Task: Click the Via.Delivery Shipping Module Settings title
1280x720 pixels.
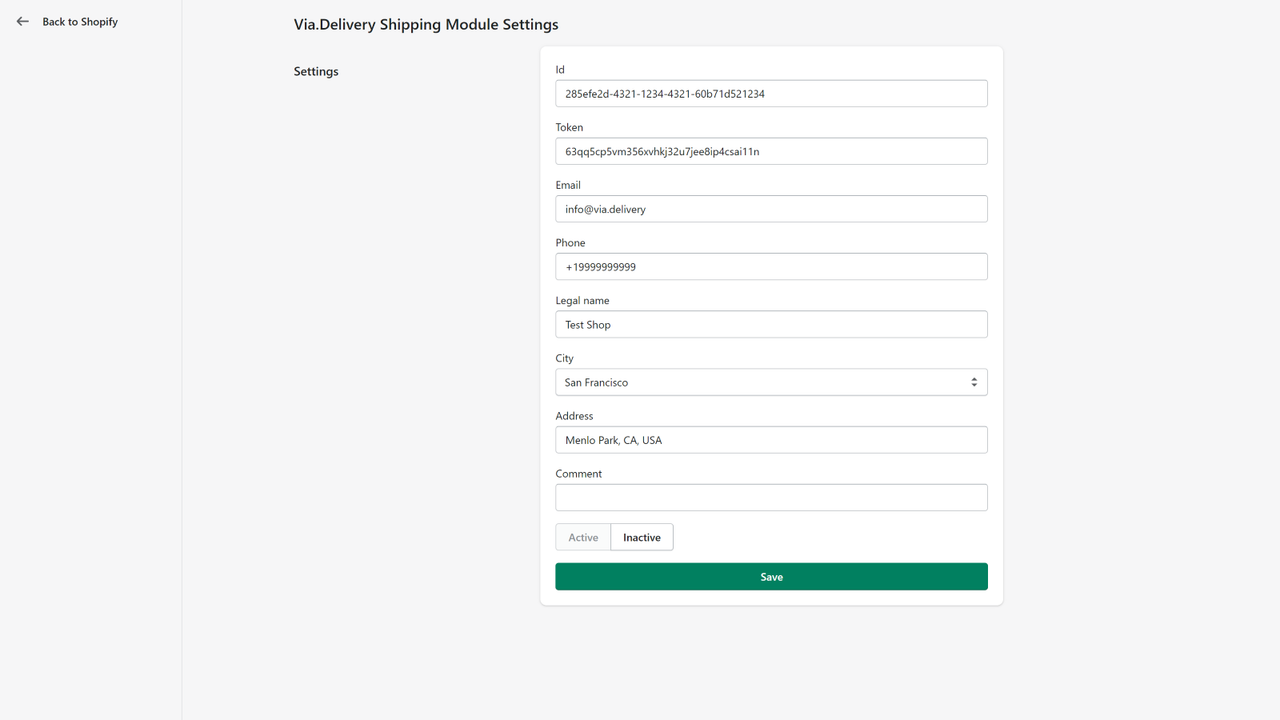Action: 426,24
